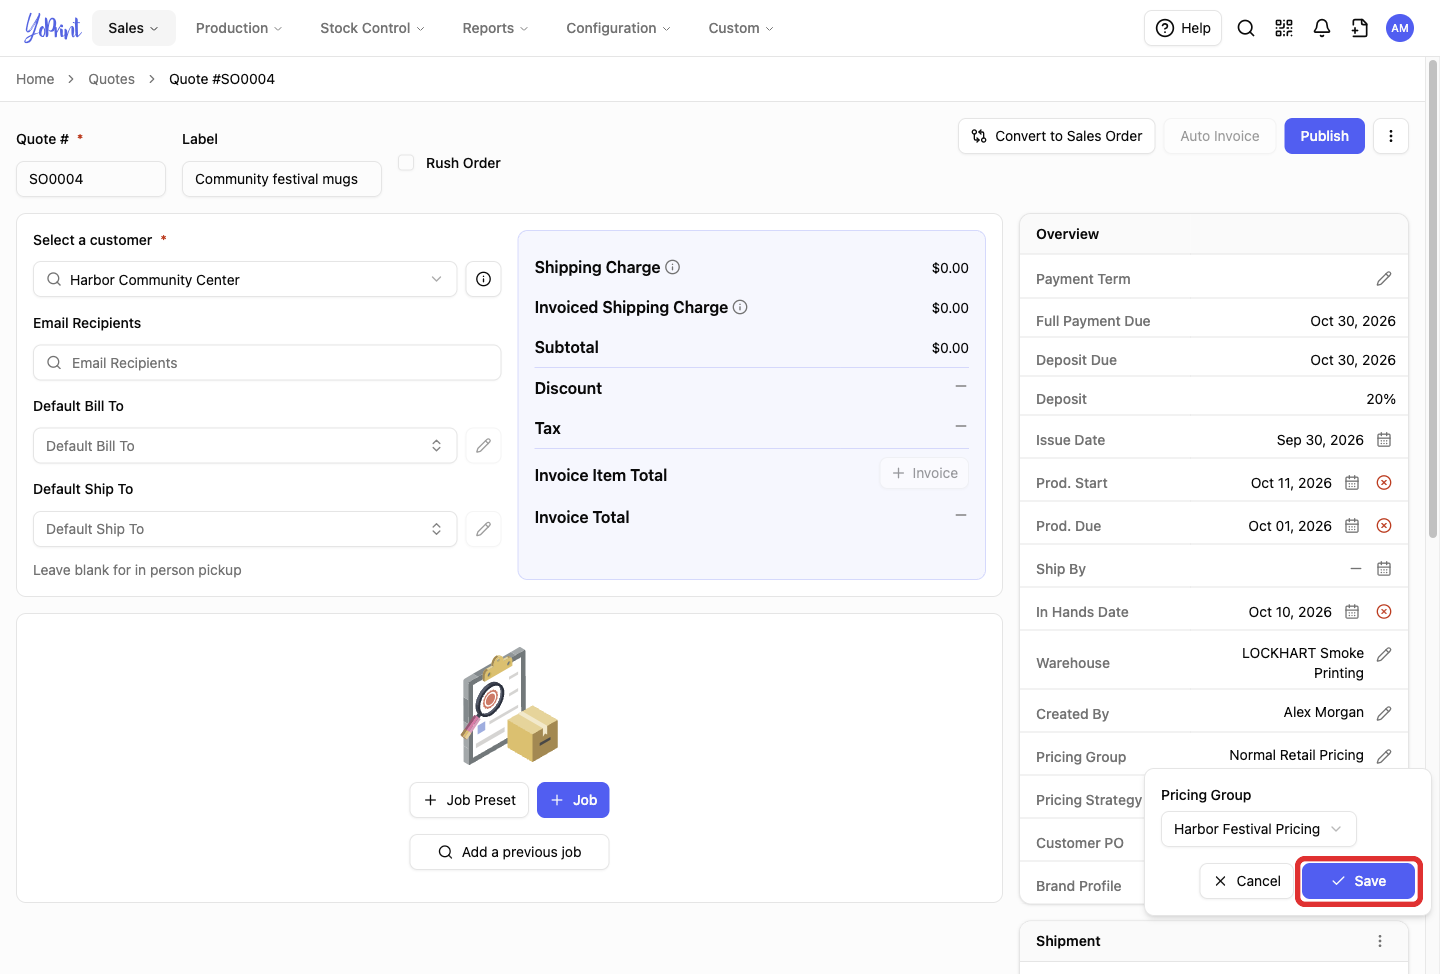Open the QR code scanner icon
The height and width of the screenshot is (974, 1440).
[x=1284, y=28]
